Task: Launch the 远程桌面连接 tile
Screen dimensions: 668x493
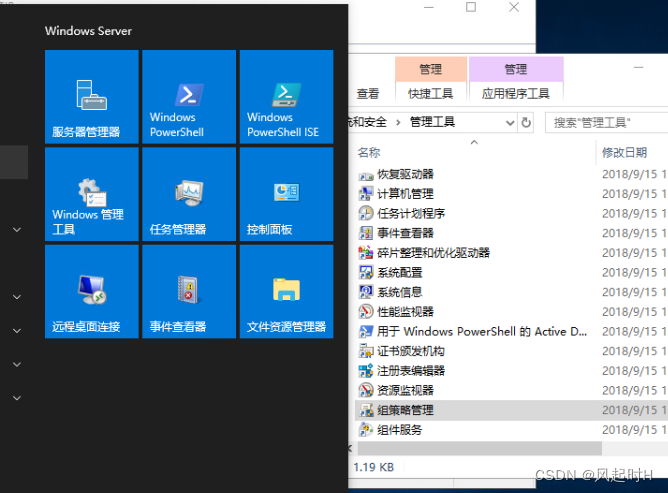Action: (x=92, y=291)
